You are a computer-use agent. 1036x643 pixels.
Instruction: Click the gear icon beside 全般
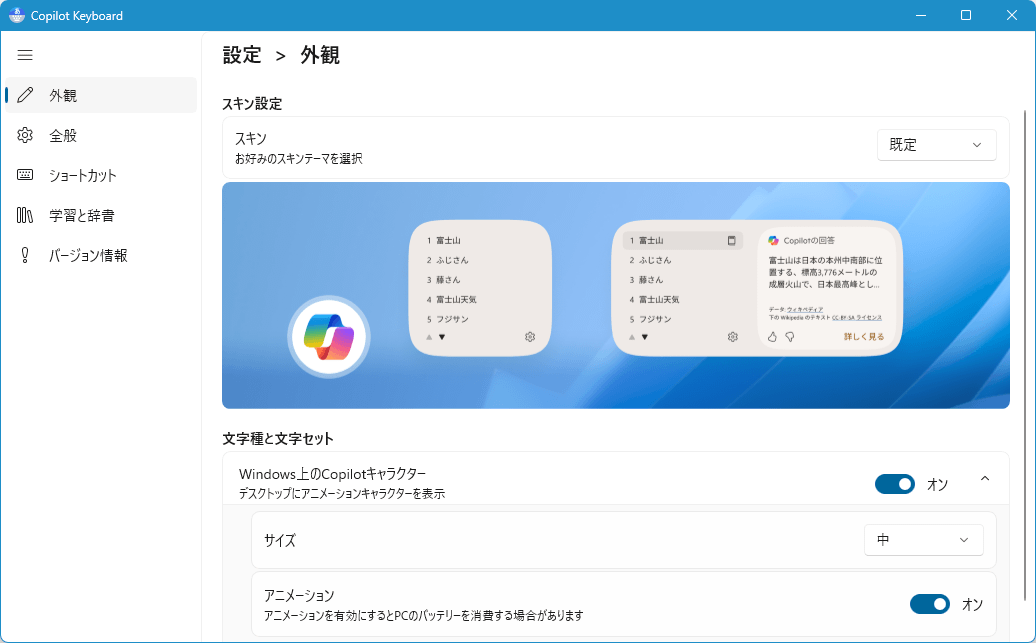(x=26, y=135)
